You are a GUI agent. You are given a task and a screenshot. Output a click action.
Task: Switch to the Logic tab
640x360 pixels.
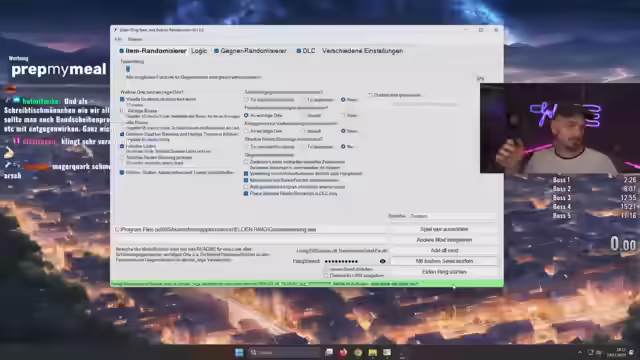[199, 51]
